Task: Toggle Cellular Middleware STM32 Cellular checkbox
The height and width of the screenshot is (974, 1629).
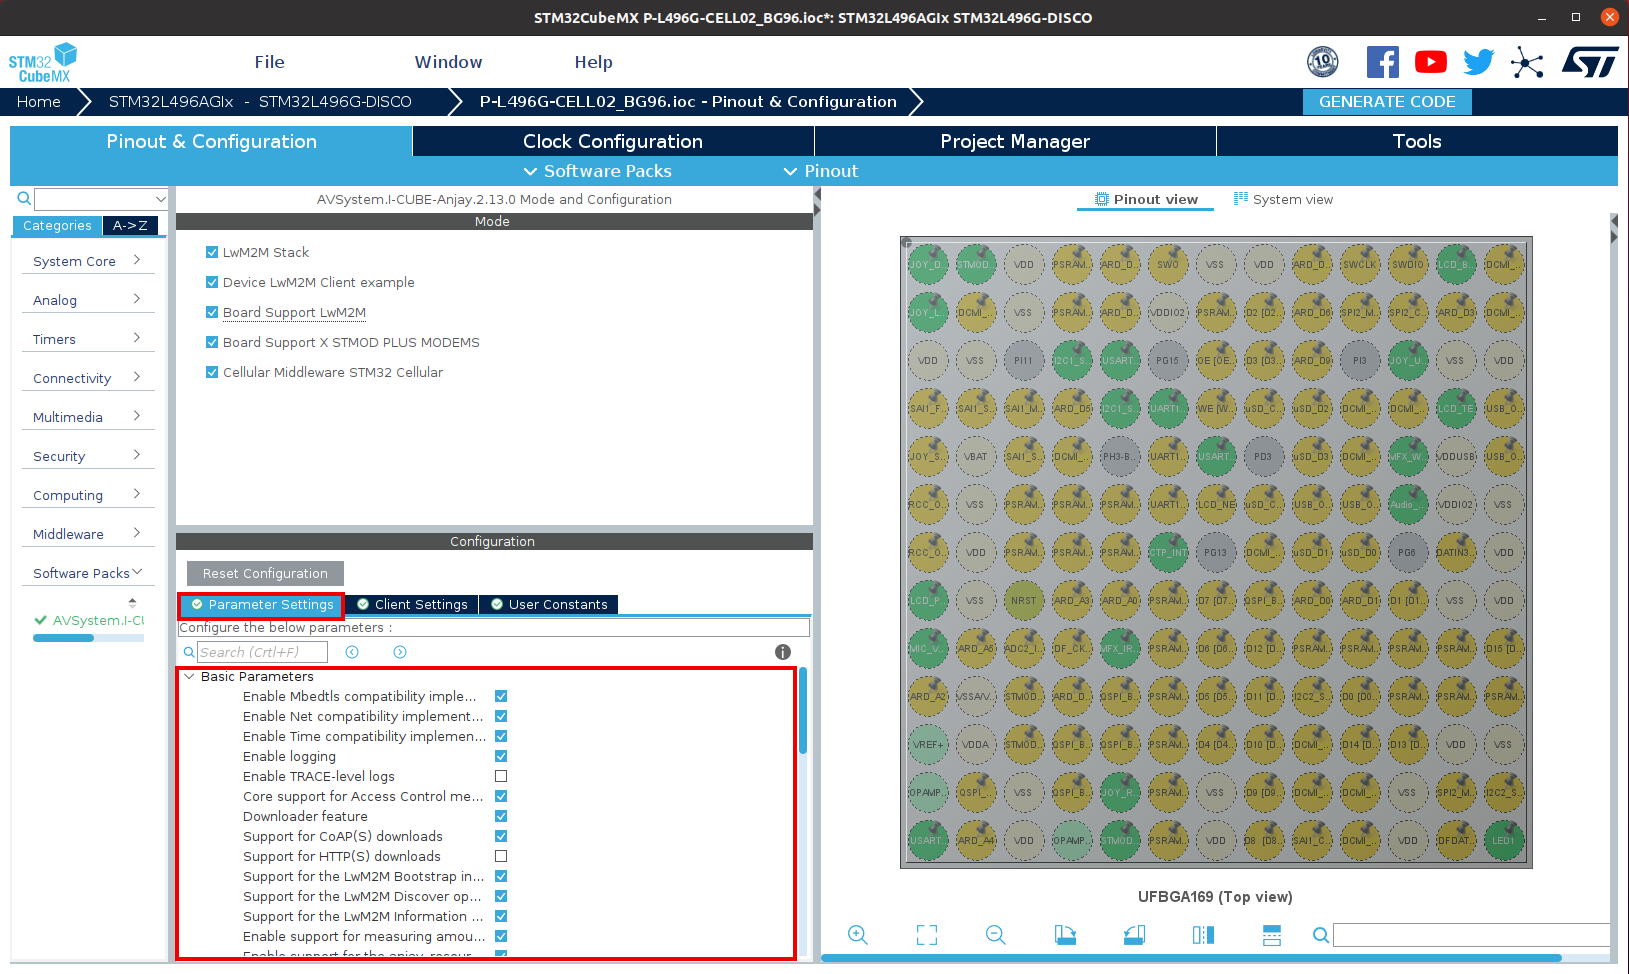Action: (x=212, y=372)
